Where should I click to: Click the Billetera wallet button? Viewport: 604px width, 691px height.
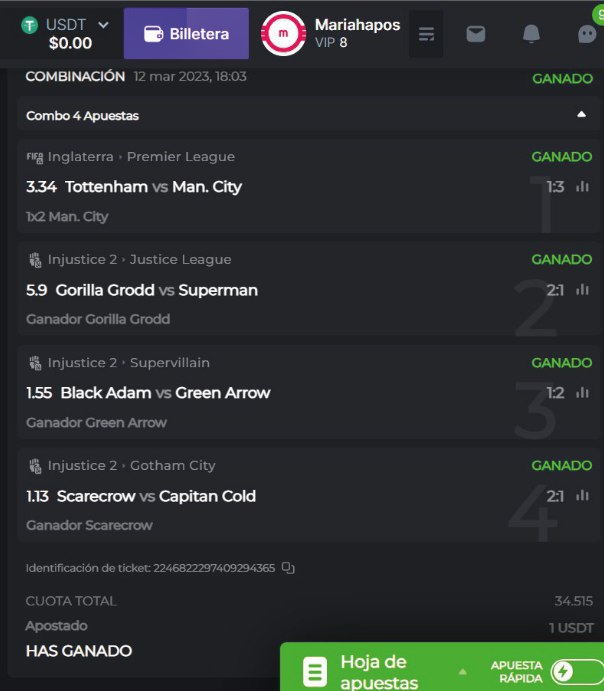[186, 34]
